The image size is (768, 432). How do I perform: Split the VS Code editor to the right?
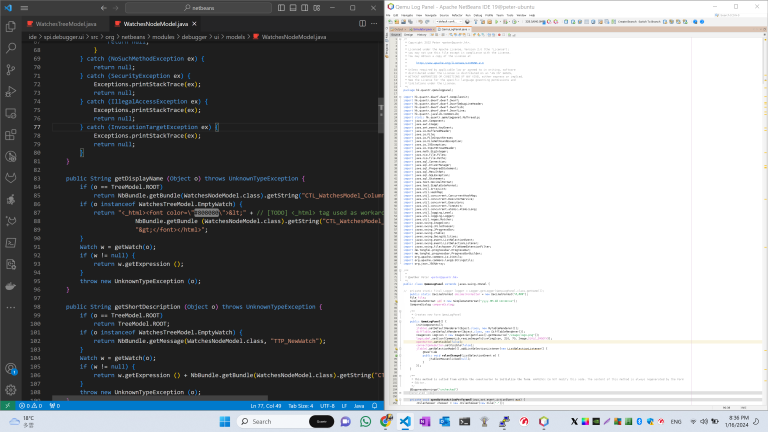(362, 24)
